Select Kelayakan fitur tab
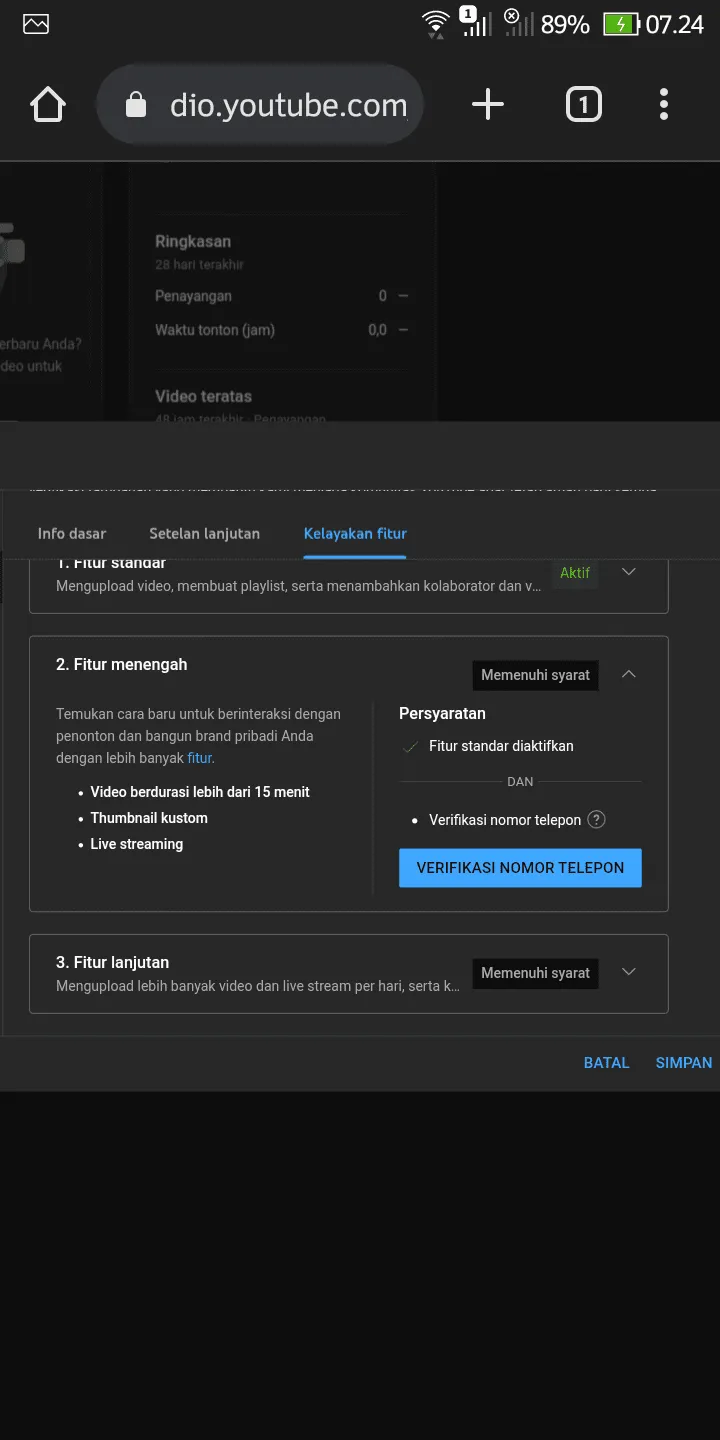 pos(355,534)
